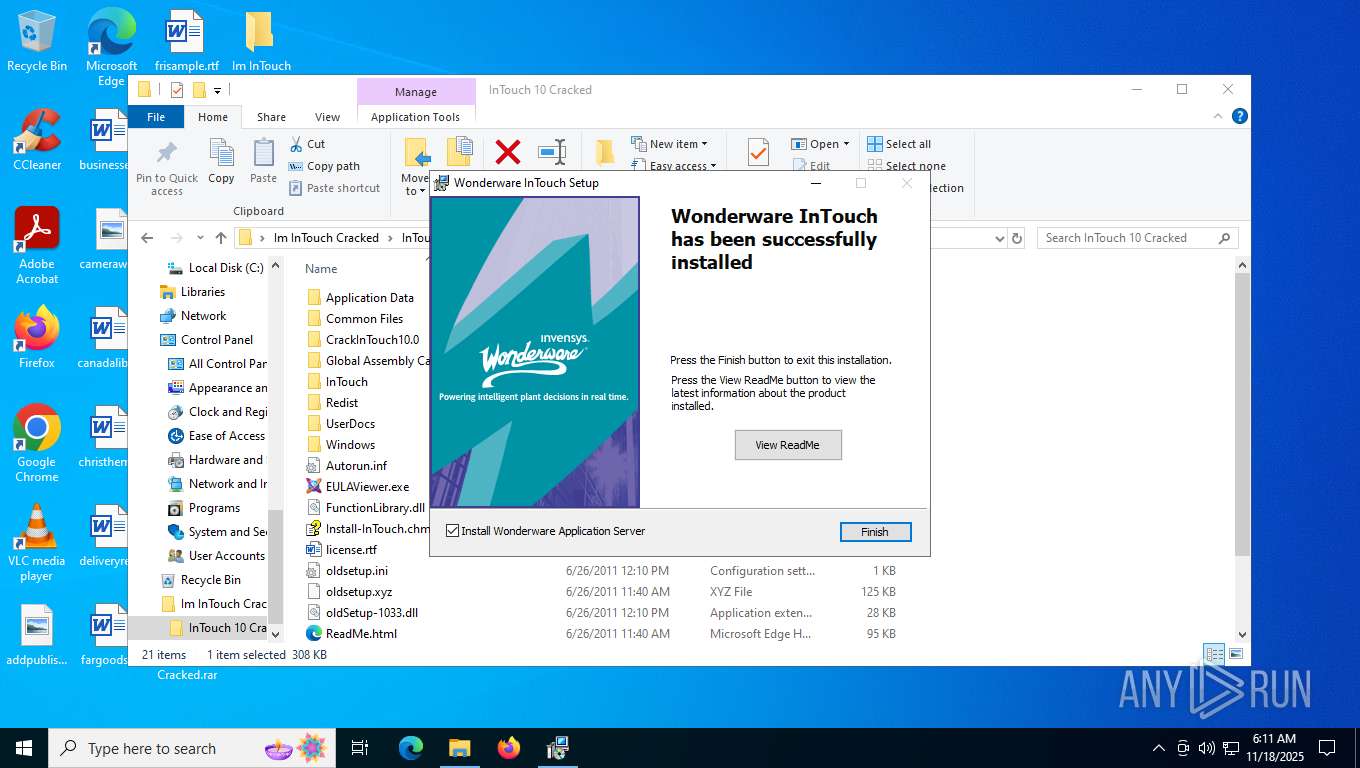Open the Quick Access Toolbar customize dropdown

(x=218, y=90)
